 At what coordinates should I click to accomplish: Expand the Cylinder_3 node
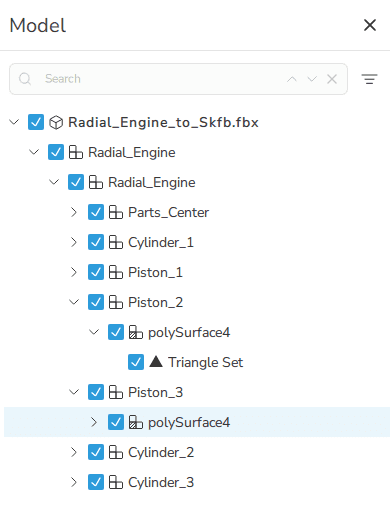(x=74, y=482)
